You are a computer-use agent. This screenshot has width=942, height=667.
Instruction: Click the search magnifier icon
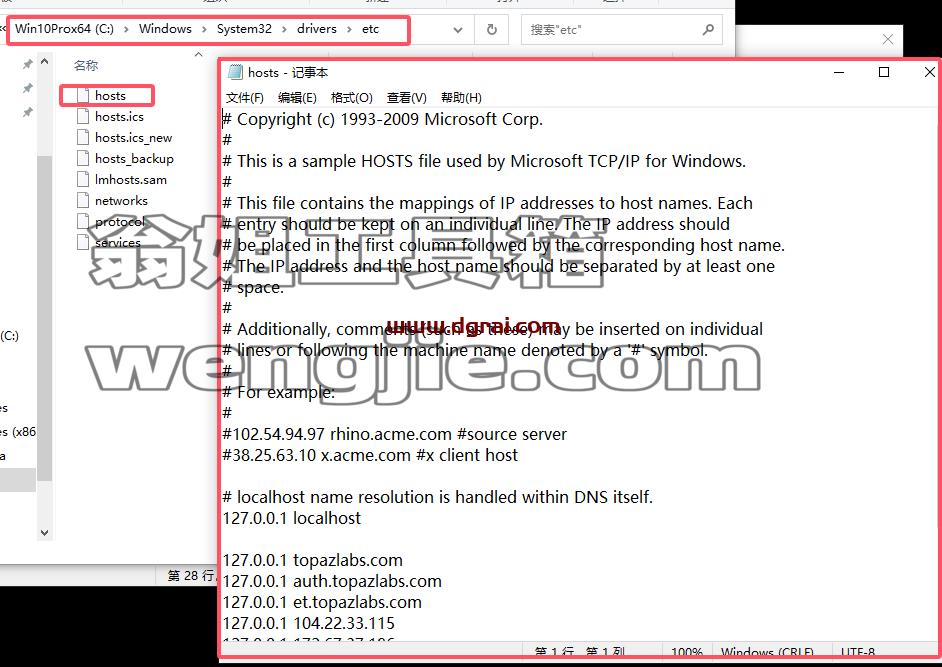708,29
